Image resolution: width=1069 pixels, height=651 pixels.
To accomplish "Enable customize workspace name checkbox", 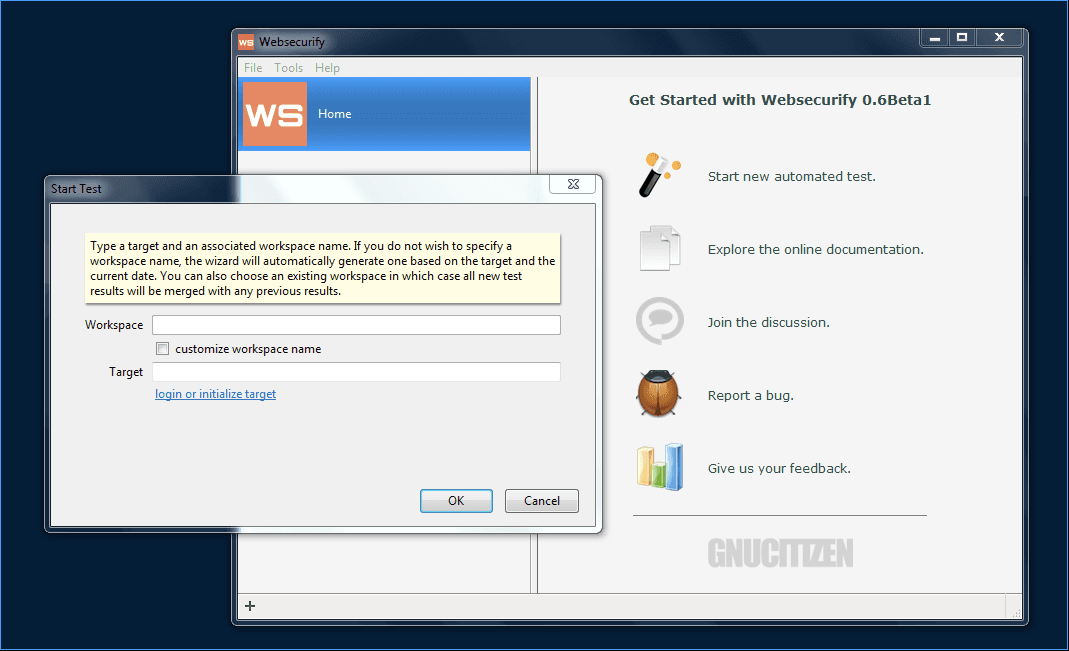I will coord(162,349).
